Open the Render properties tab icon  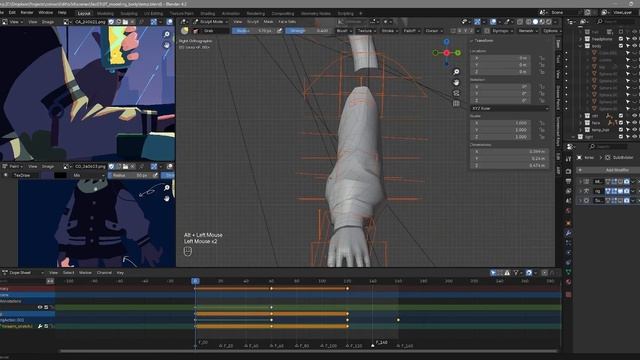tap(568, 171)
